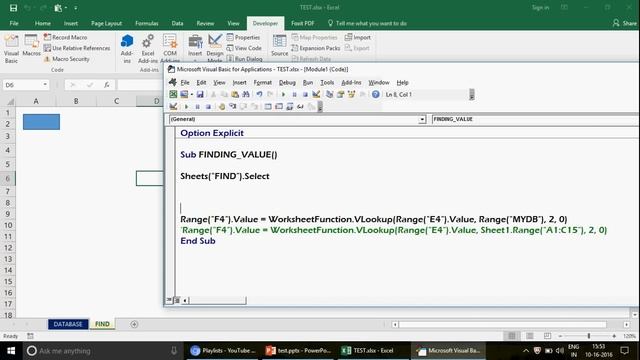The image size is (640, 360).
Task: Start Record Macro in Excel ribbon
Action: [65, 37]
